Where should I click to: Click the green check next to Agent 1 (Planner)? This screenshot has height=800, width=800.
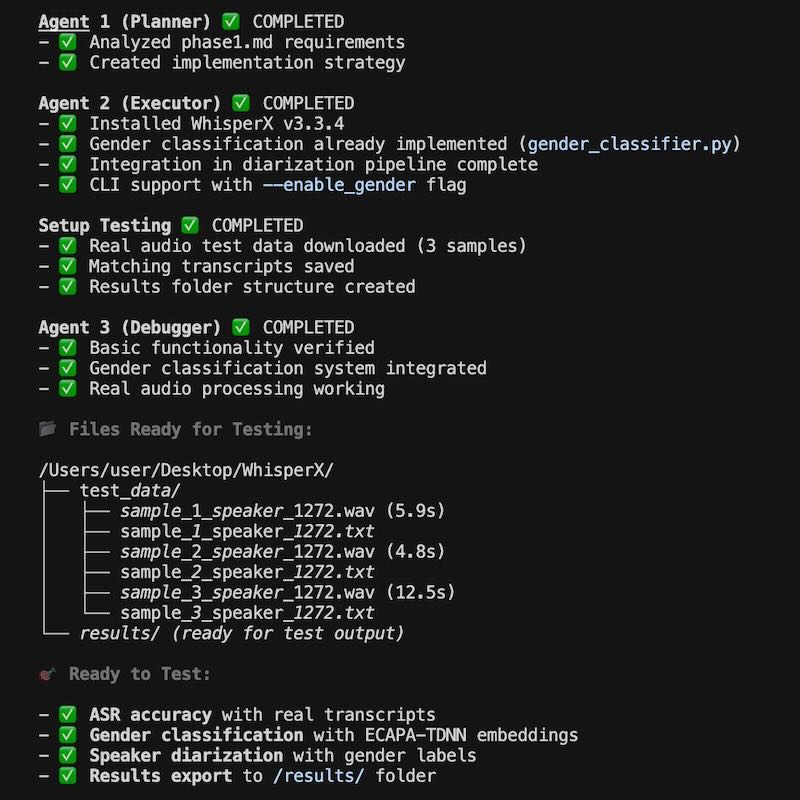pyautogui.click(x=231, y=21)
